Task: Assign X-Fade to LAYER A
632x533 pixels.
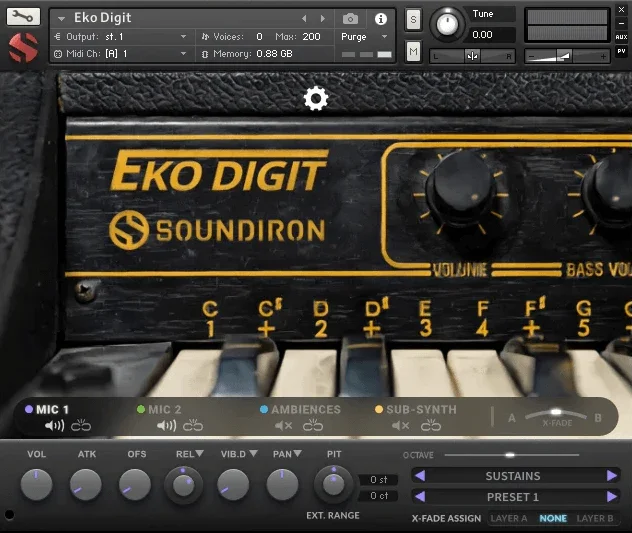Action: coord(509,518)
